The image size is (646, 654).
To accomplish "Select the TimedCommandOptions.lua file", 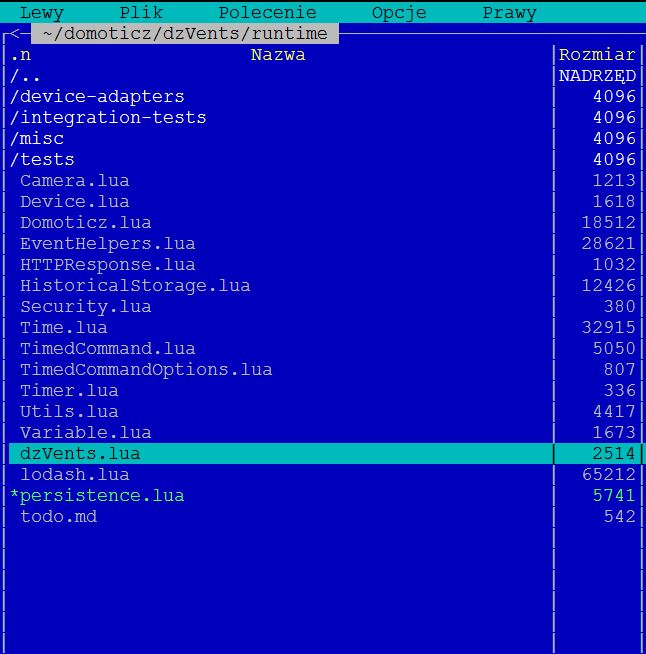I will coord(146,370).
